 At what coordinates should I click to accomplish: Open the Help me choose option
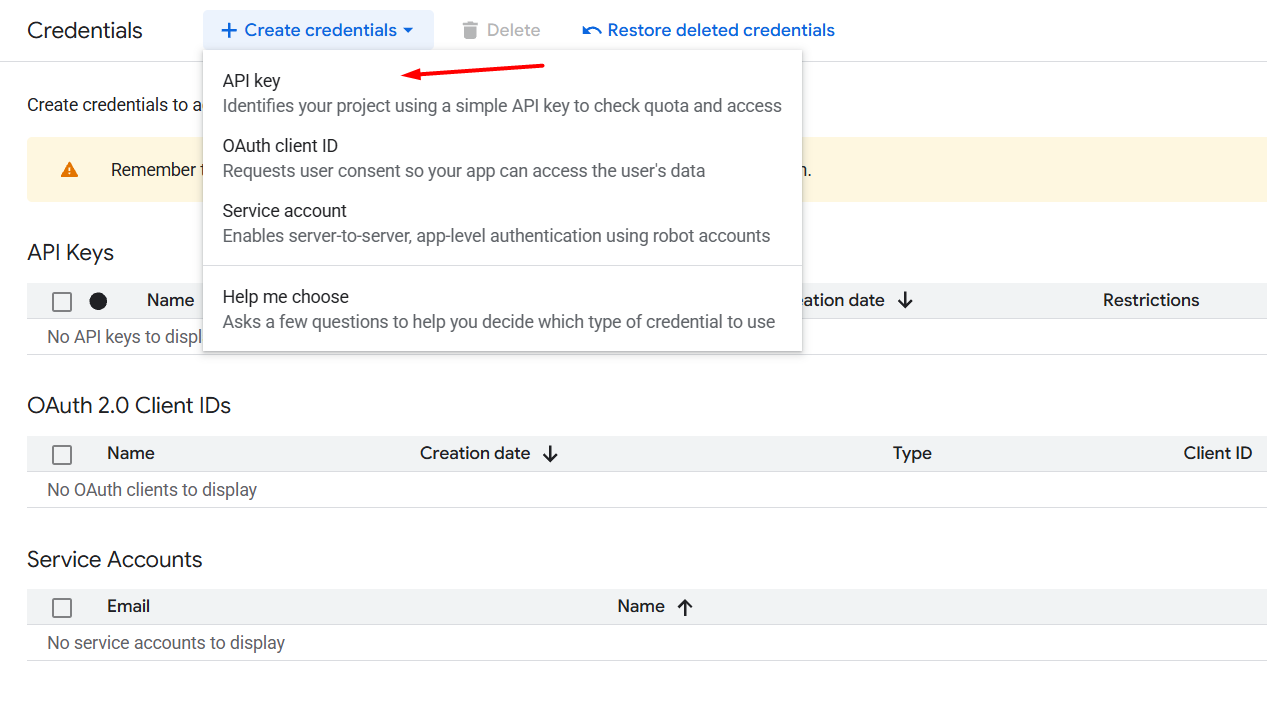(x=285, y=297)
